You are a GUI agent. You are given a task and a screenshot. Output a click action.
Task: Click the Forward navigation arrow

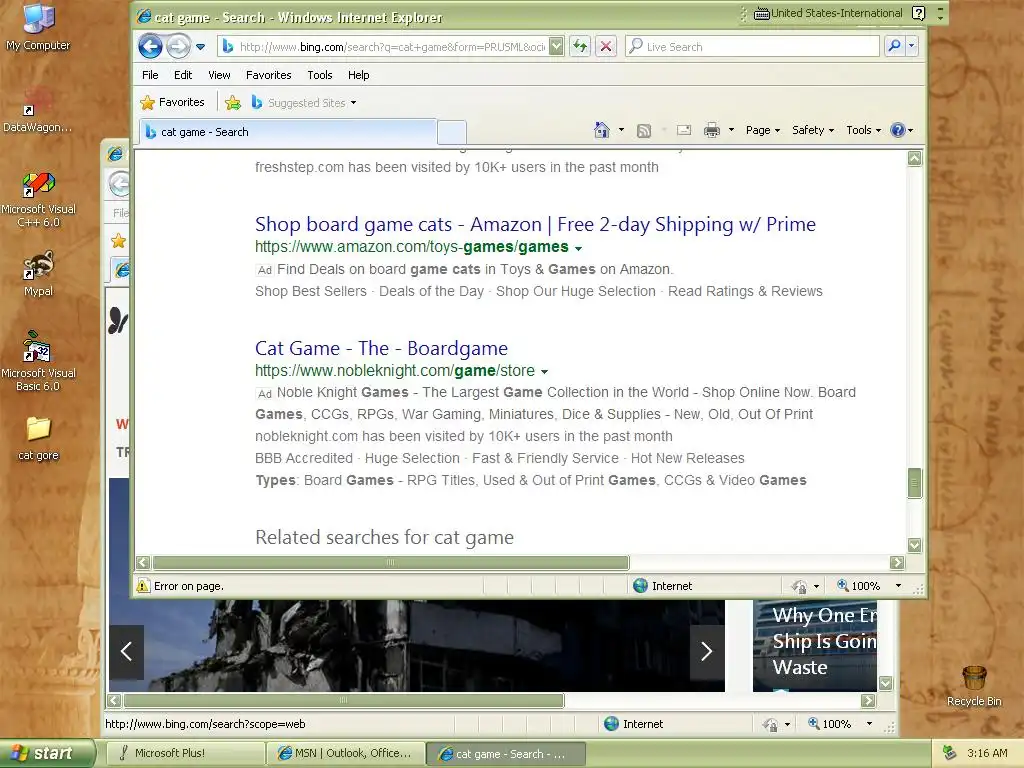click(x=178, y=46)
